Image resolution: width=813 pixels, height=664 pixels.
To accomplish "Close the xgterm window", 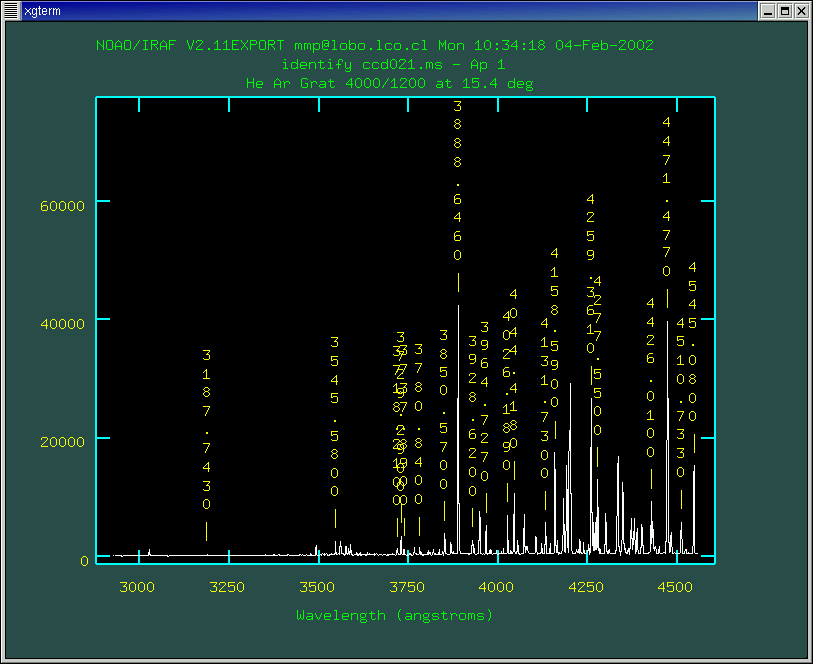I will [802, 11].
